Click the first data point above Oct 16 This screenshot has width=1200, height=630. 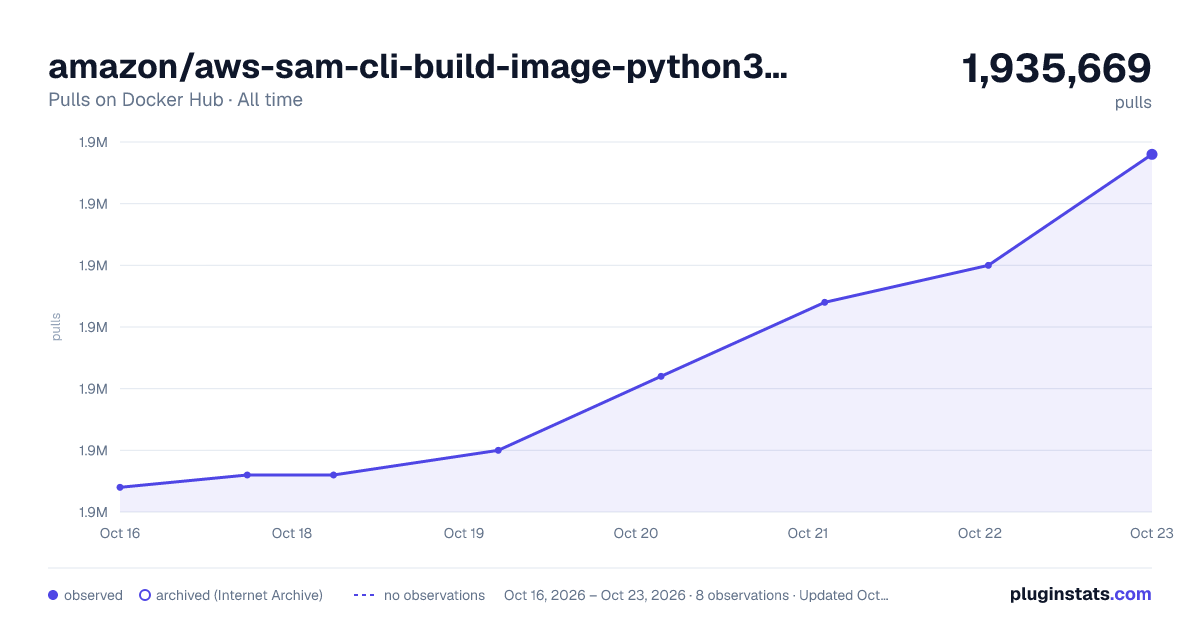tap(120, 487)
